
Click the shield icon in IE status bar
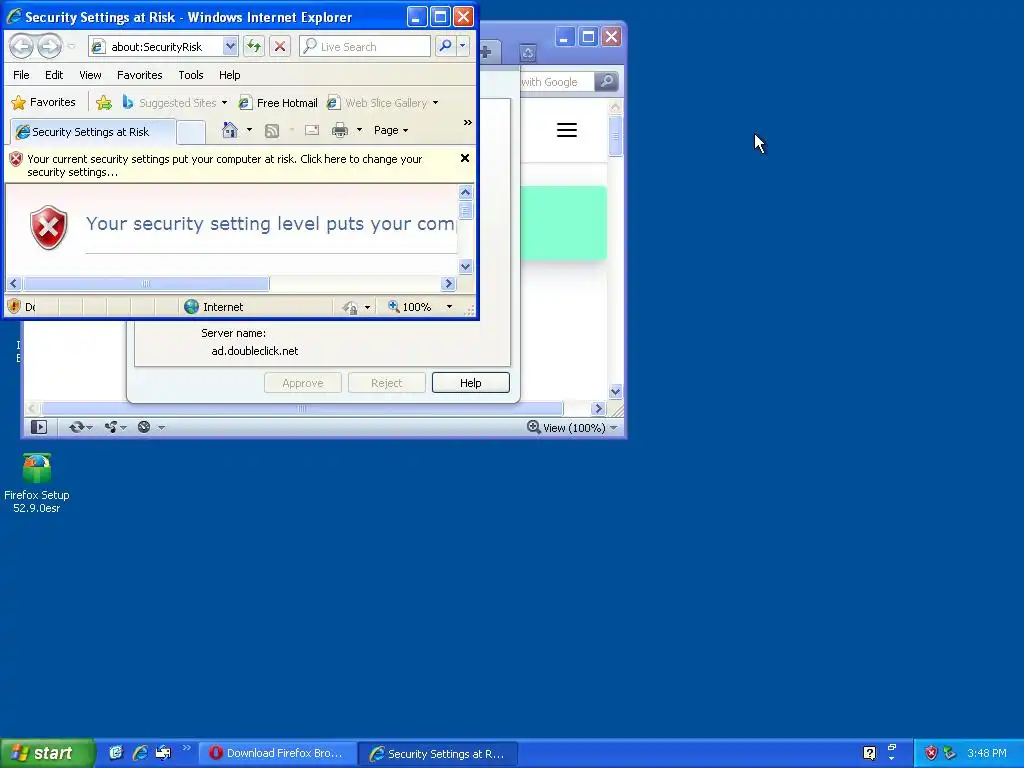(x=14, y=306)
